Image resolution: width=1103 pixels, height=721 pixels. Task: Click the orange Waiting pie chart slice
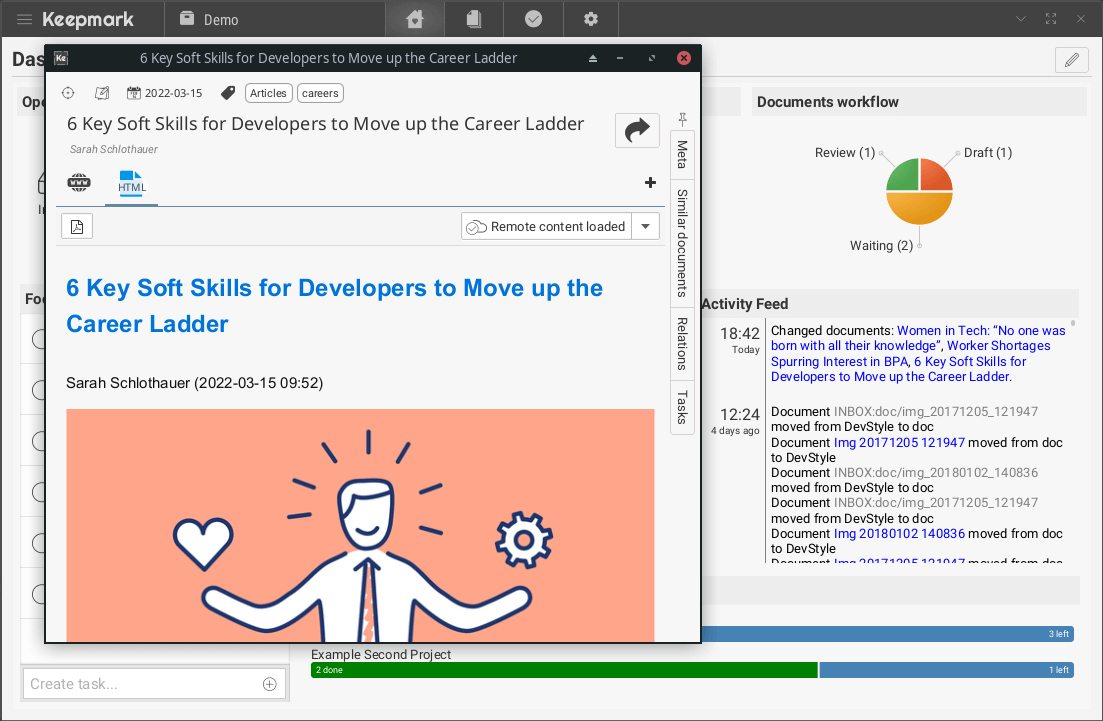point(919,208)
